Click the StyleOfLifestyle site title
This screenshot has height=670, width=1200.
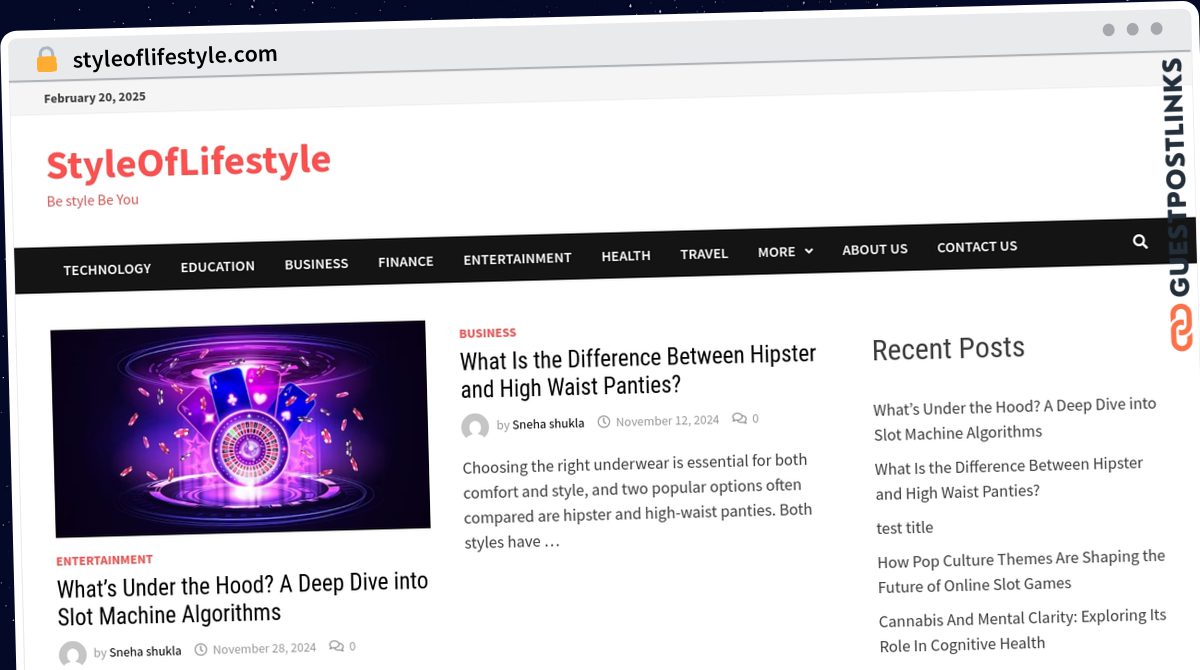pyautogui.click(x=188, y=163)
